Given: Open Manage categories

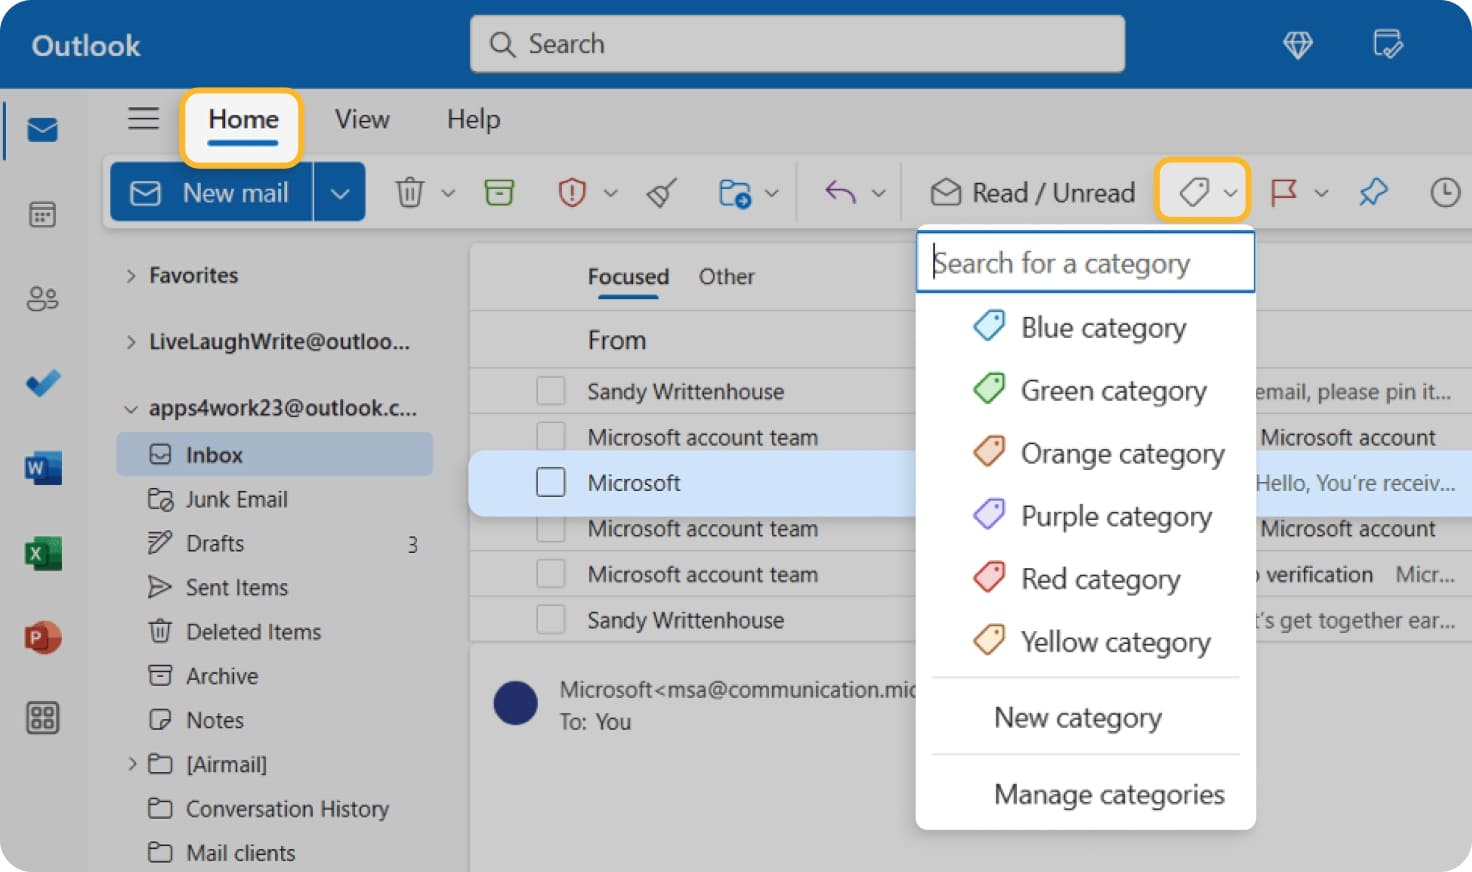Looking at the screenshot, I should pyautogui.click(x=1109, y=794).
